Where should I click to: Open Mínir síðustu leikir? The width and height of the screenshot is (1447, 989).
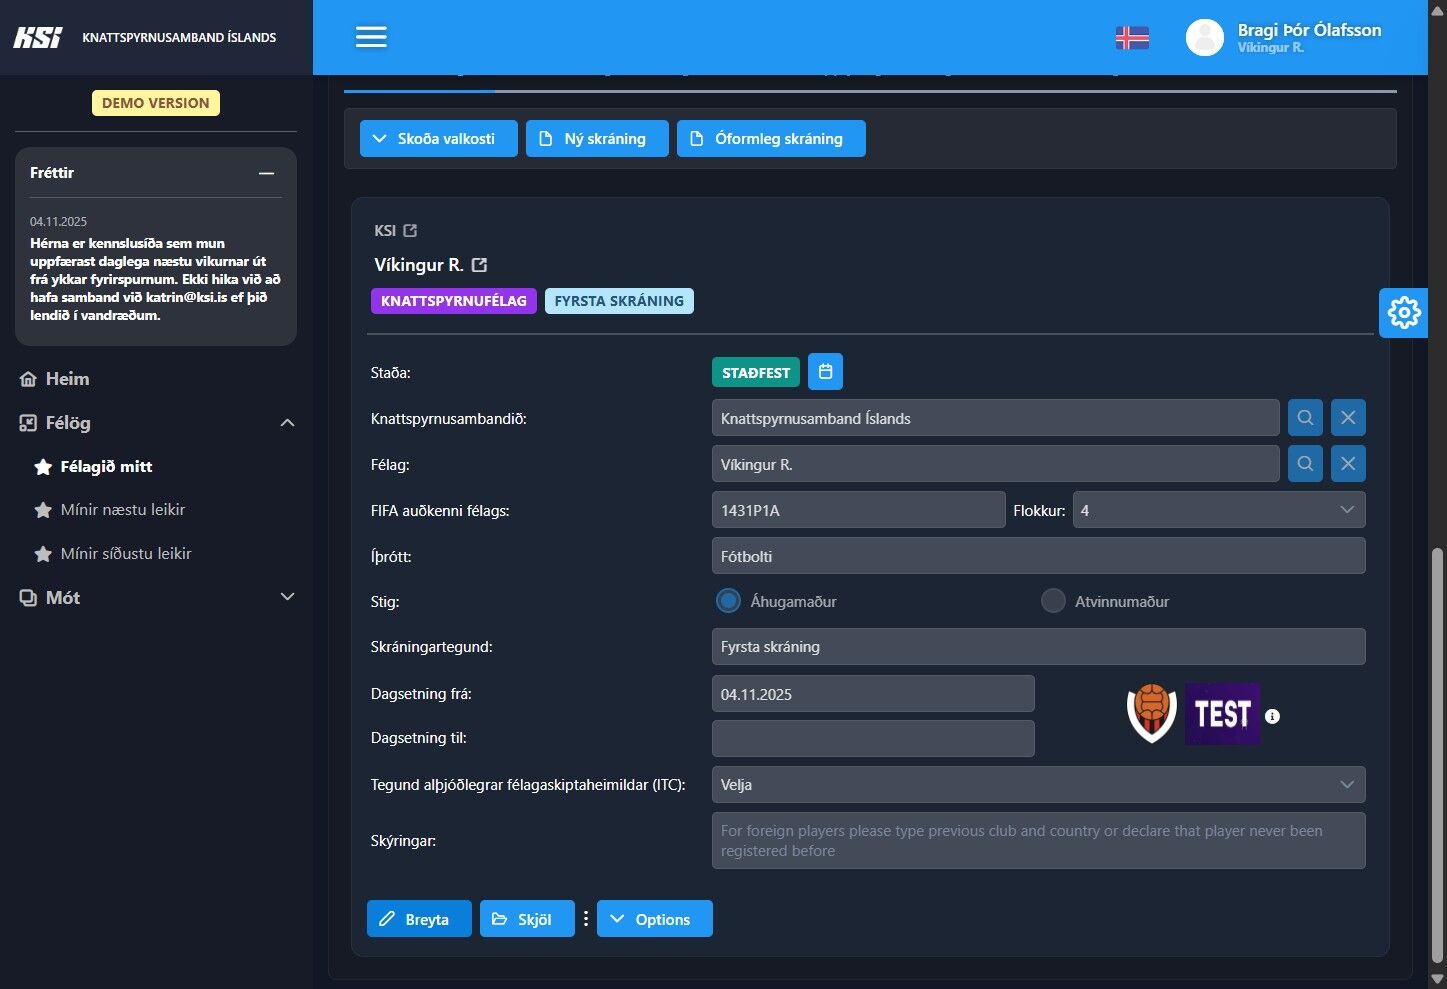coord(126,554)
